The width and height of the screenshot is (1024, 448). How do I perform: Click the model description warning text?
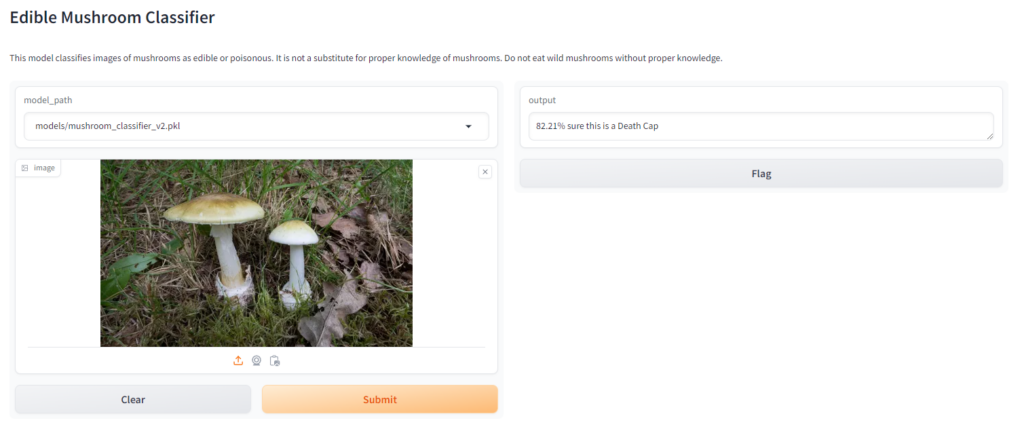pos(366,58)
